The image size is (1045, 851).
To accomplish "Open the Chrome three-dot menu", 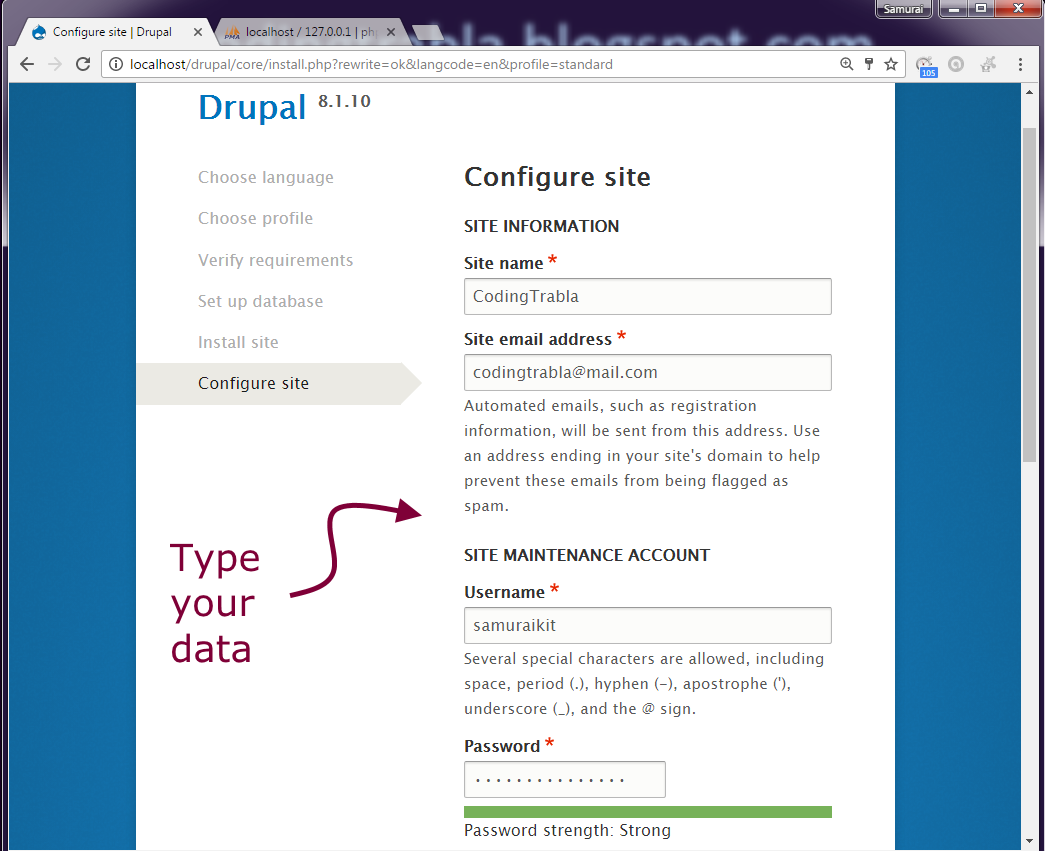I will (1020, 64).
